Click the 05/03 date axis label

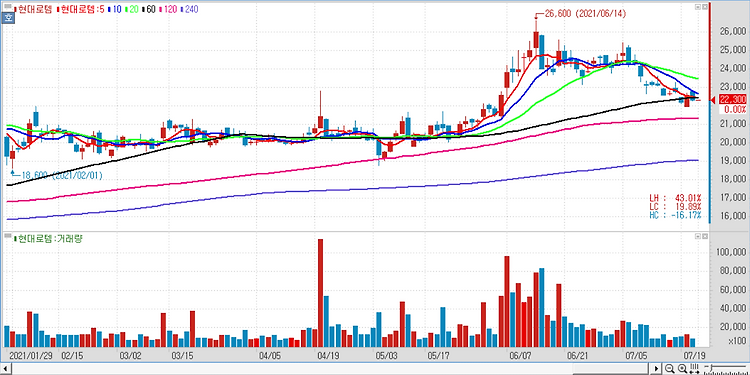point(387,356)
